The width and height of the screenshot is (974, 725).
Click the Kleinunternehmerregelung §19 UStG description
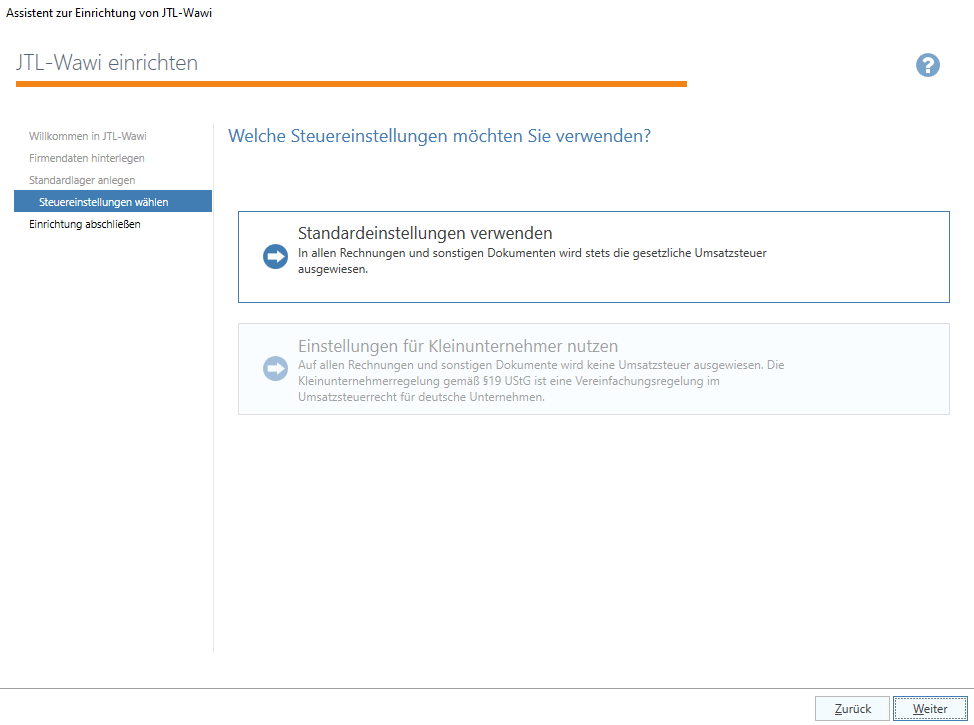[x=540, y=381]
